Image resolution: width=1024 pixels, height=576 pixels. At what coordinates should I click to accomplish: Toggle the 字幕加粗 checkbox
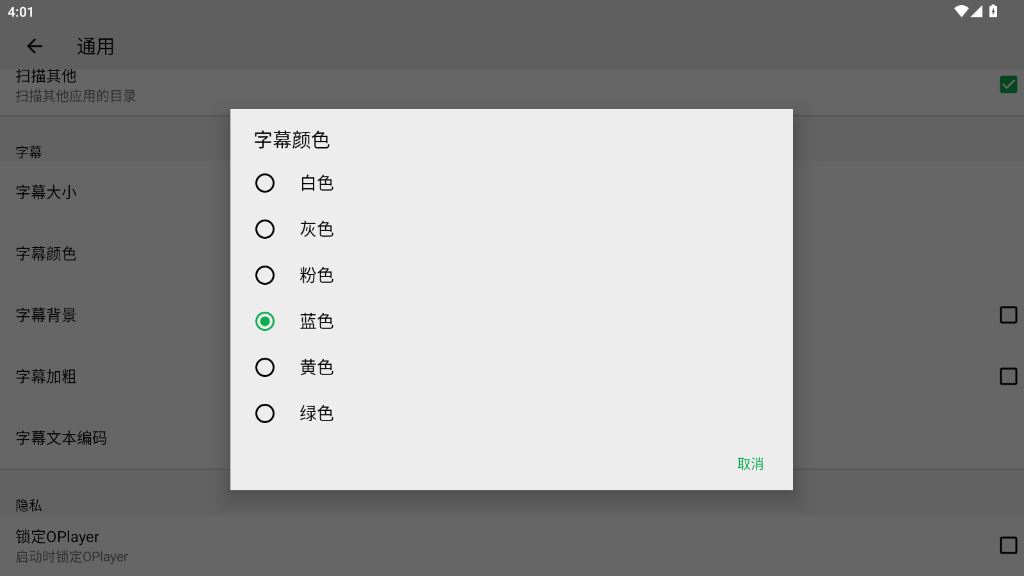click(1008, 377)
